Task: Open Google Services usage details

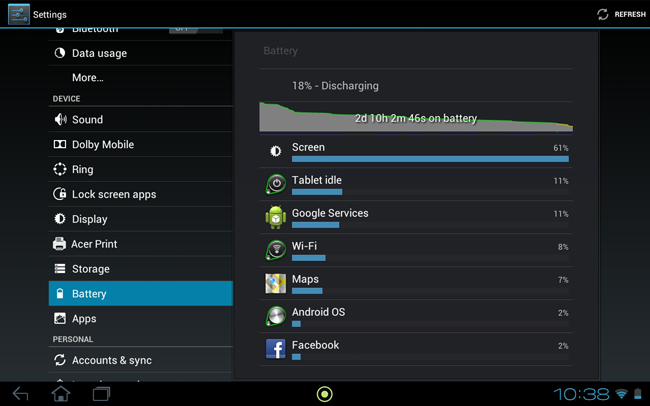Action: 416,217
